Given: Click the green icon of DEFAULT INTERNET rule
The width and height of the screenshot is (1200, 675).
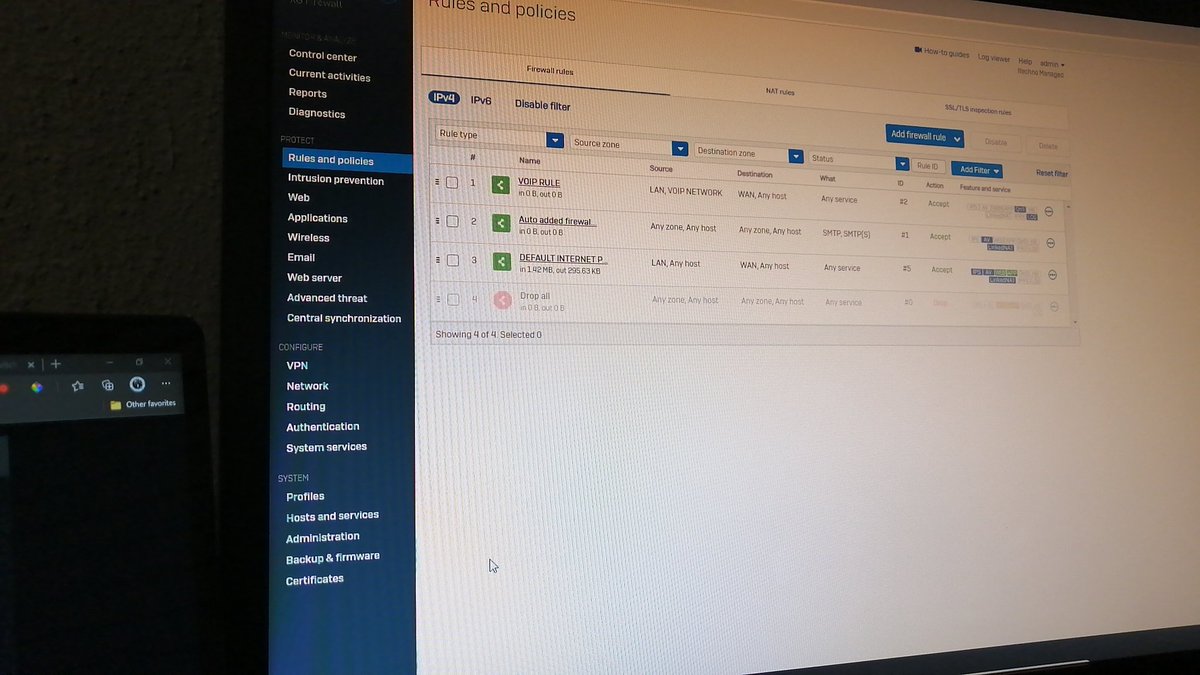Looking at the screenshot, I should 501,261.
